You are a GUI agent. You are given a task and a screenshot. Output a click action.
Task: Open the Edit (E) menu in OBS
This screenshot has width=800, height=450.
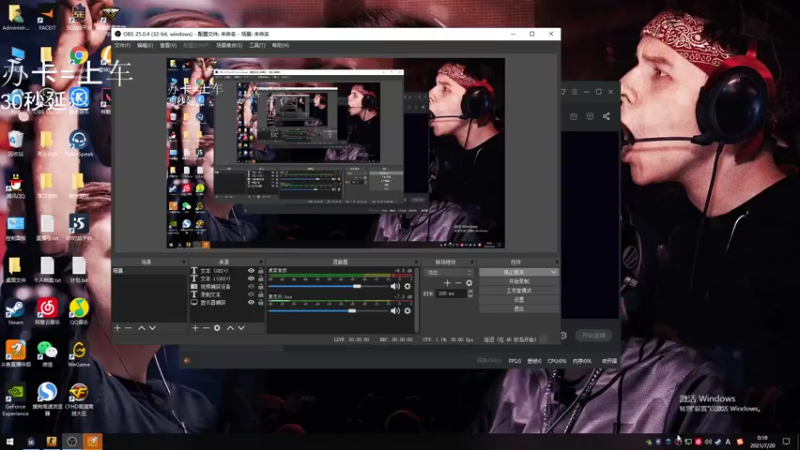pos(145,45)
